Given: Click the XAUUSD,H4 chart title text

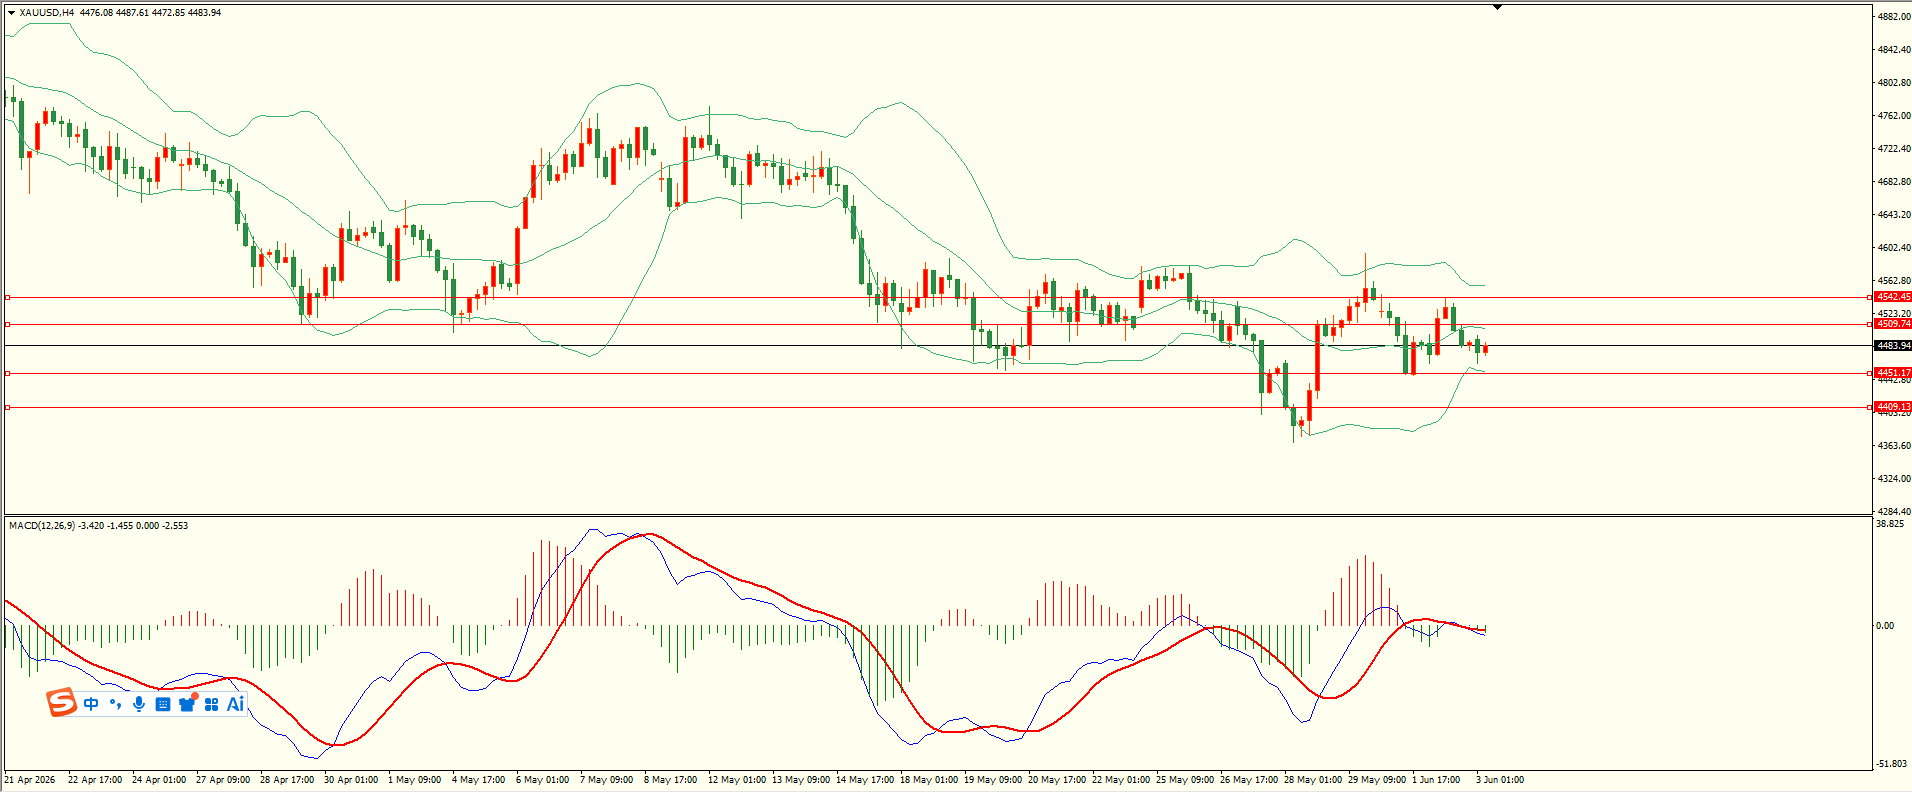Looking at the screenshot, I should click(x=46, y=13).
